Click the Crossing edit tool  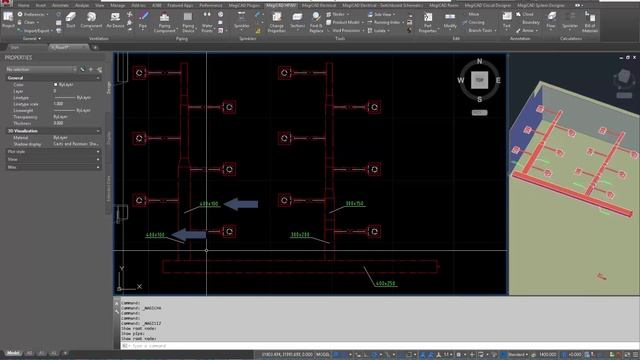point(473,22)
